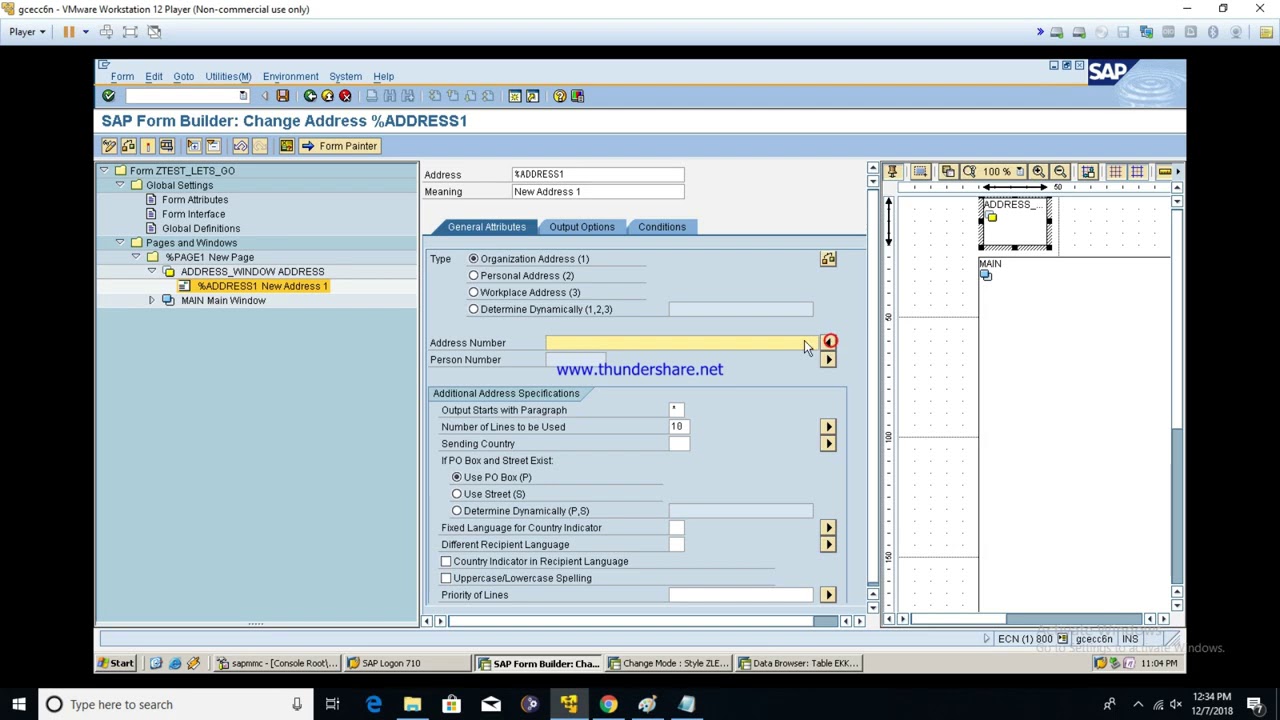
Task: Open the Environment menu
Action: pos(290,76)
